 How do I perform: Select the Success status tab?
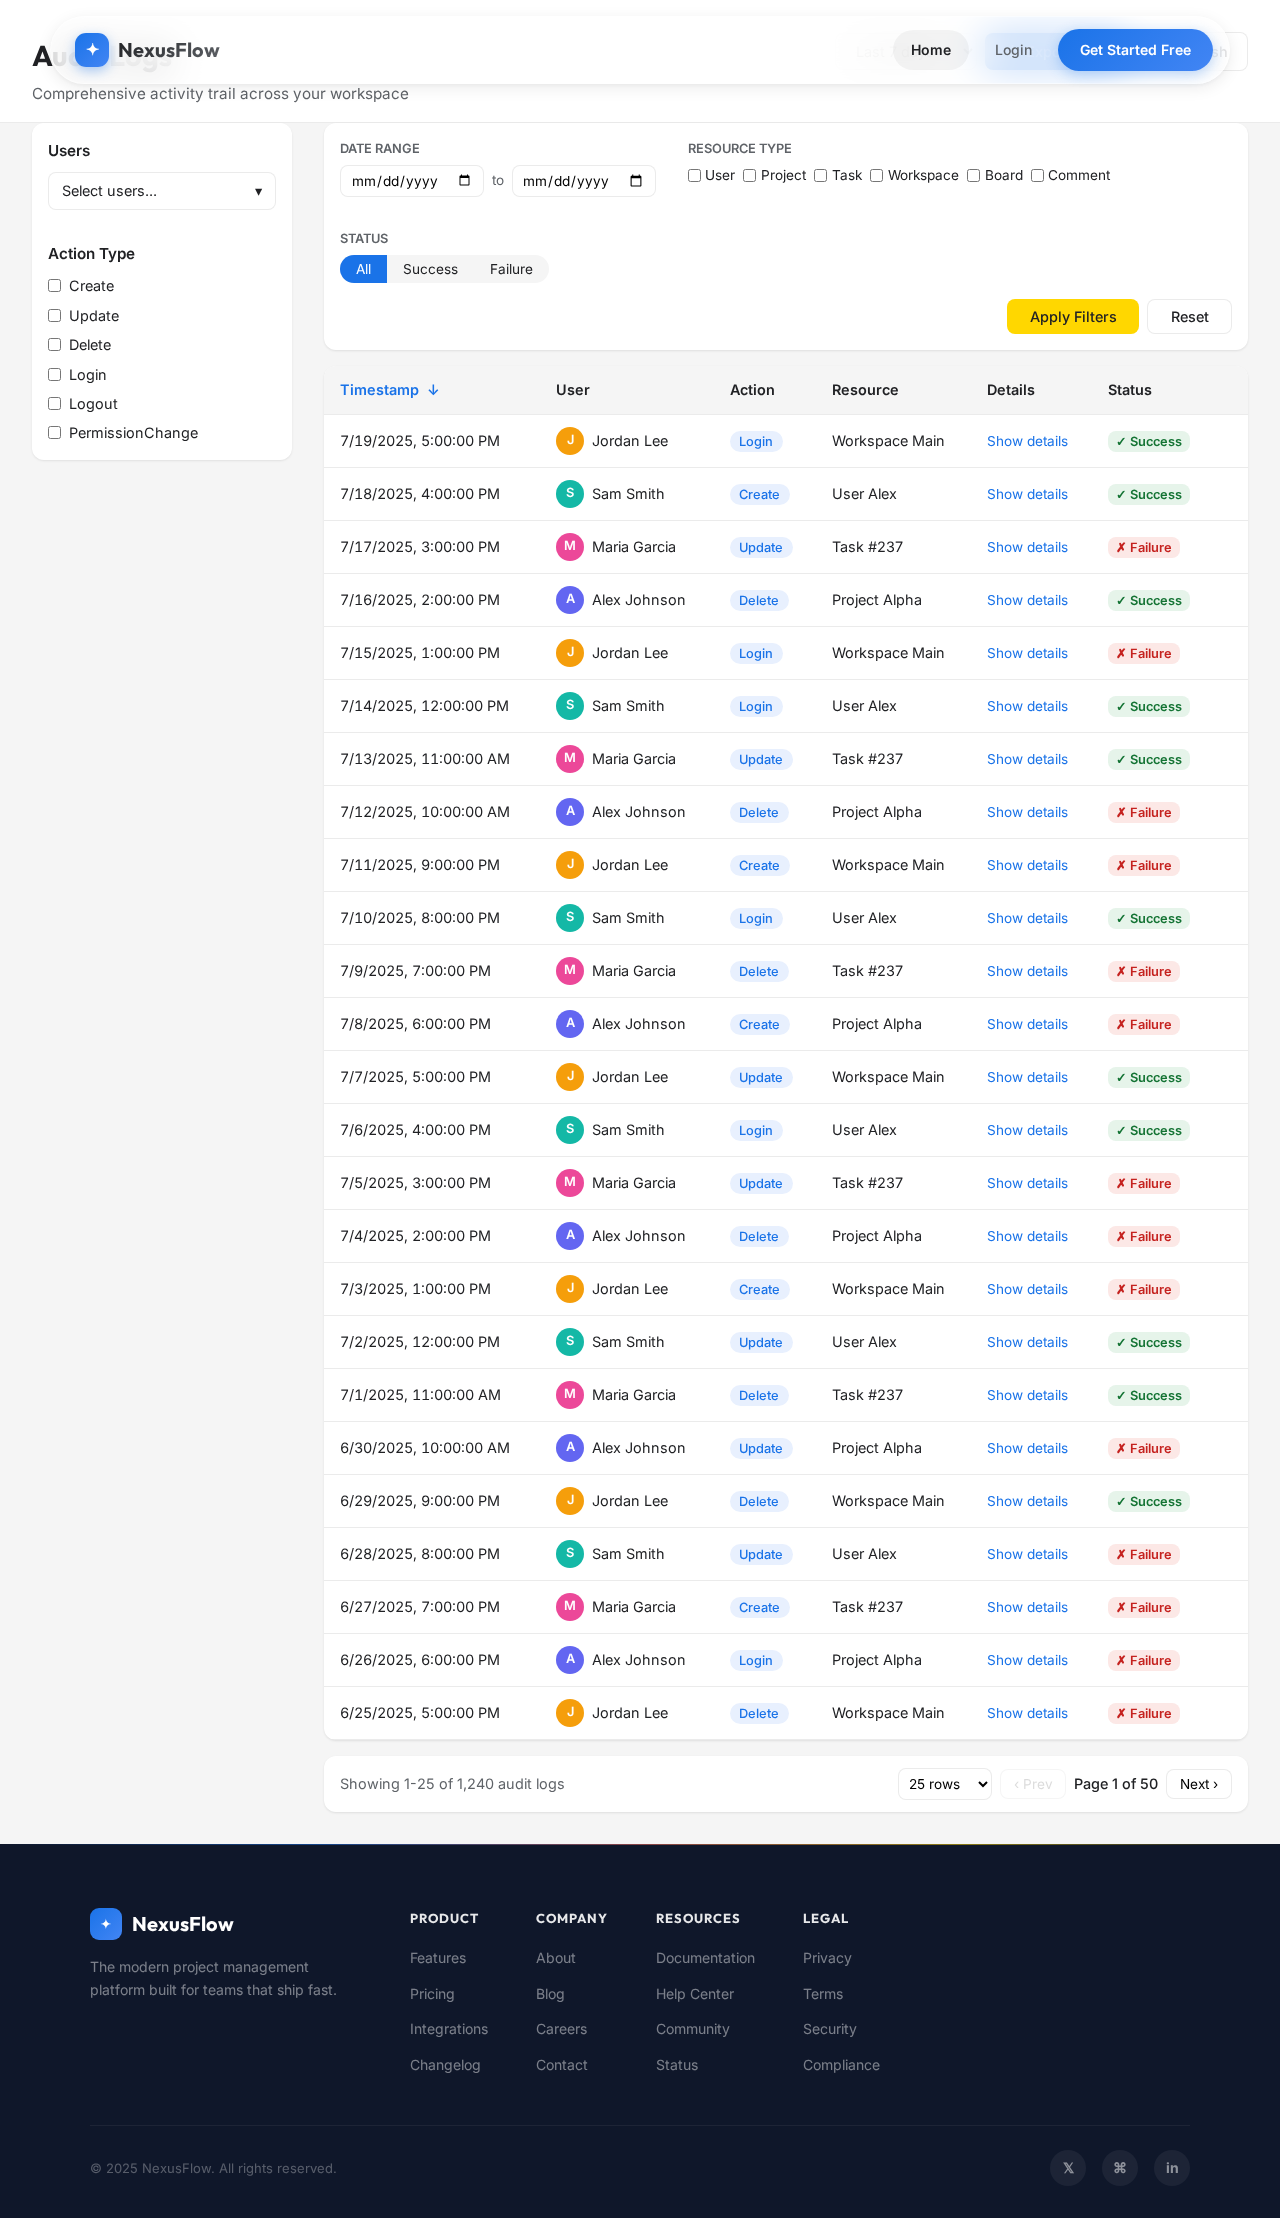coord(430,269)
